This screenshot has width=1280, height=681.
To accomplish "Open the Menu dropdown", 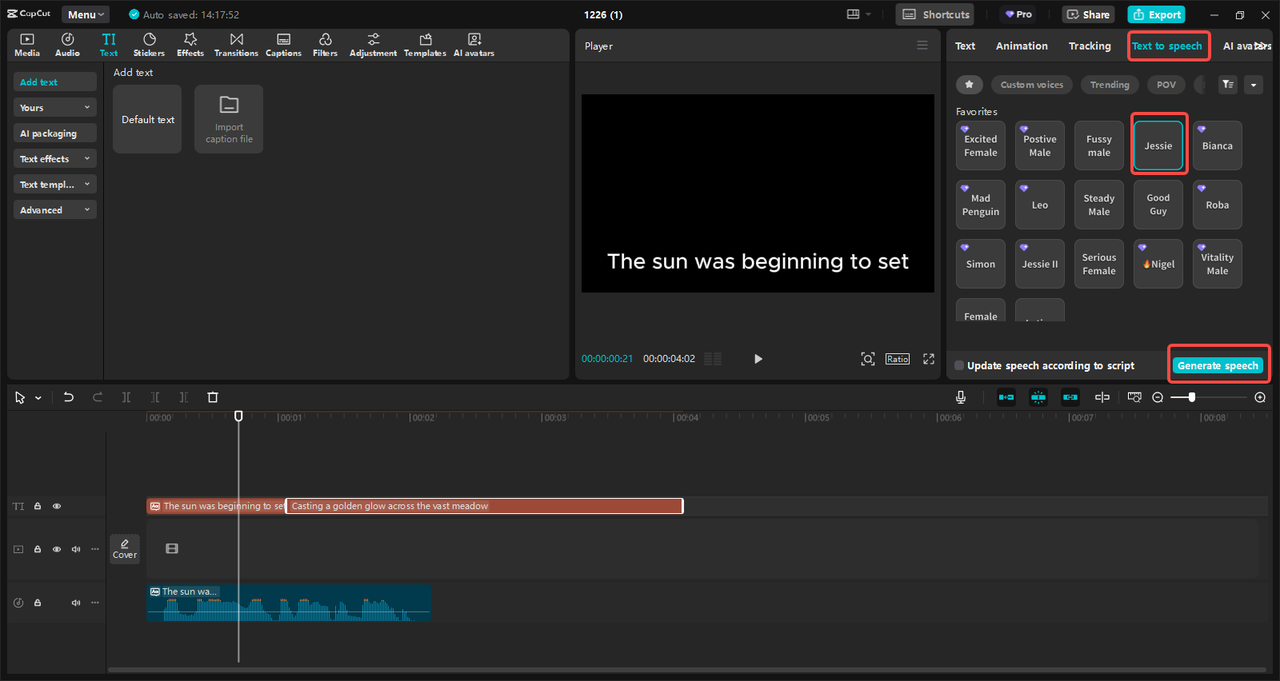I will (x=87, y=15).
